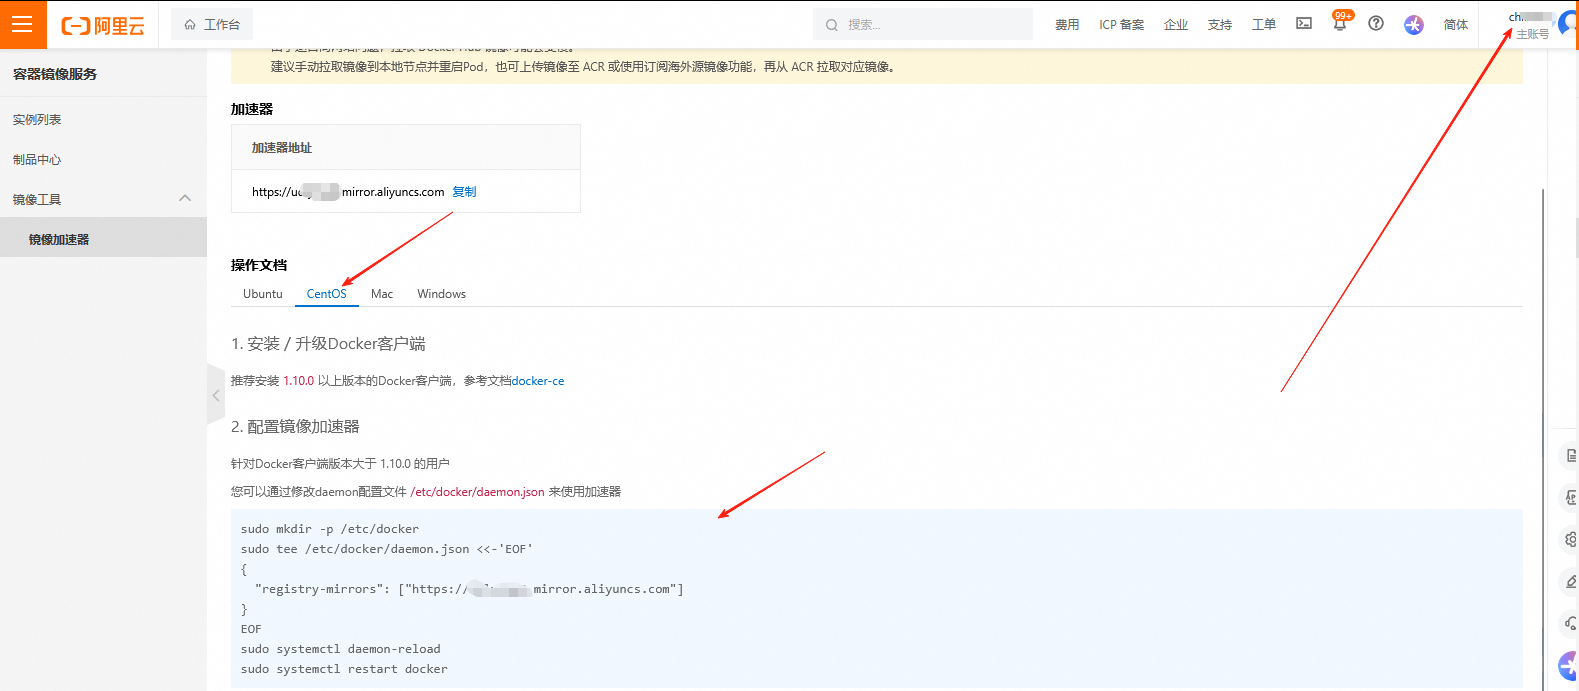
Task: Switch to the Ubuntu documentation tab
Action: 263,293
